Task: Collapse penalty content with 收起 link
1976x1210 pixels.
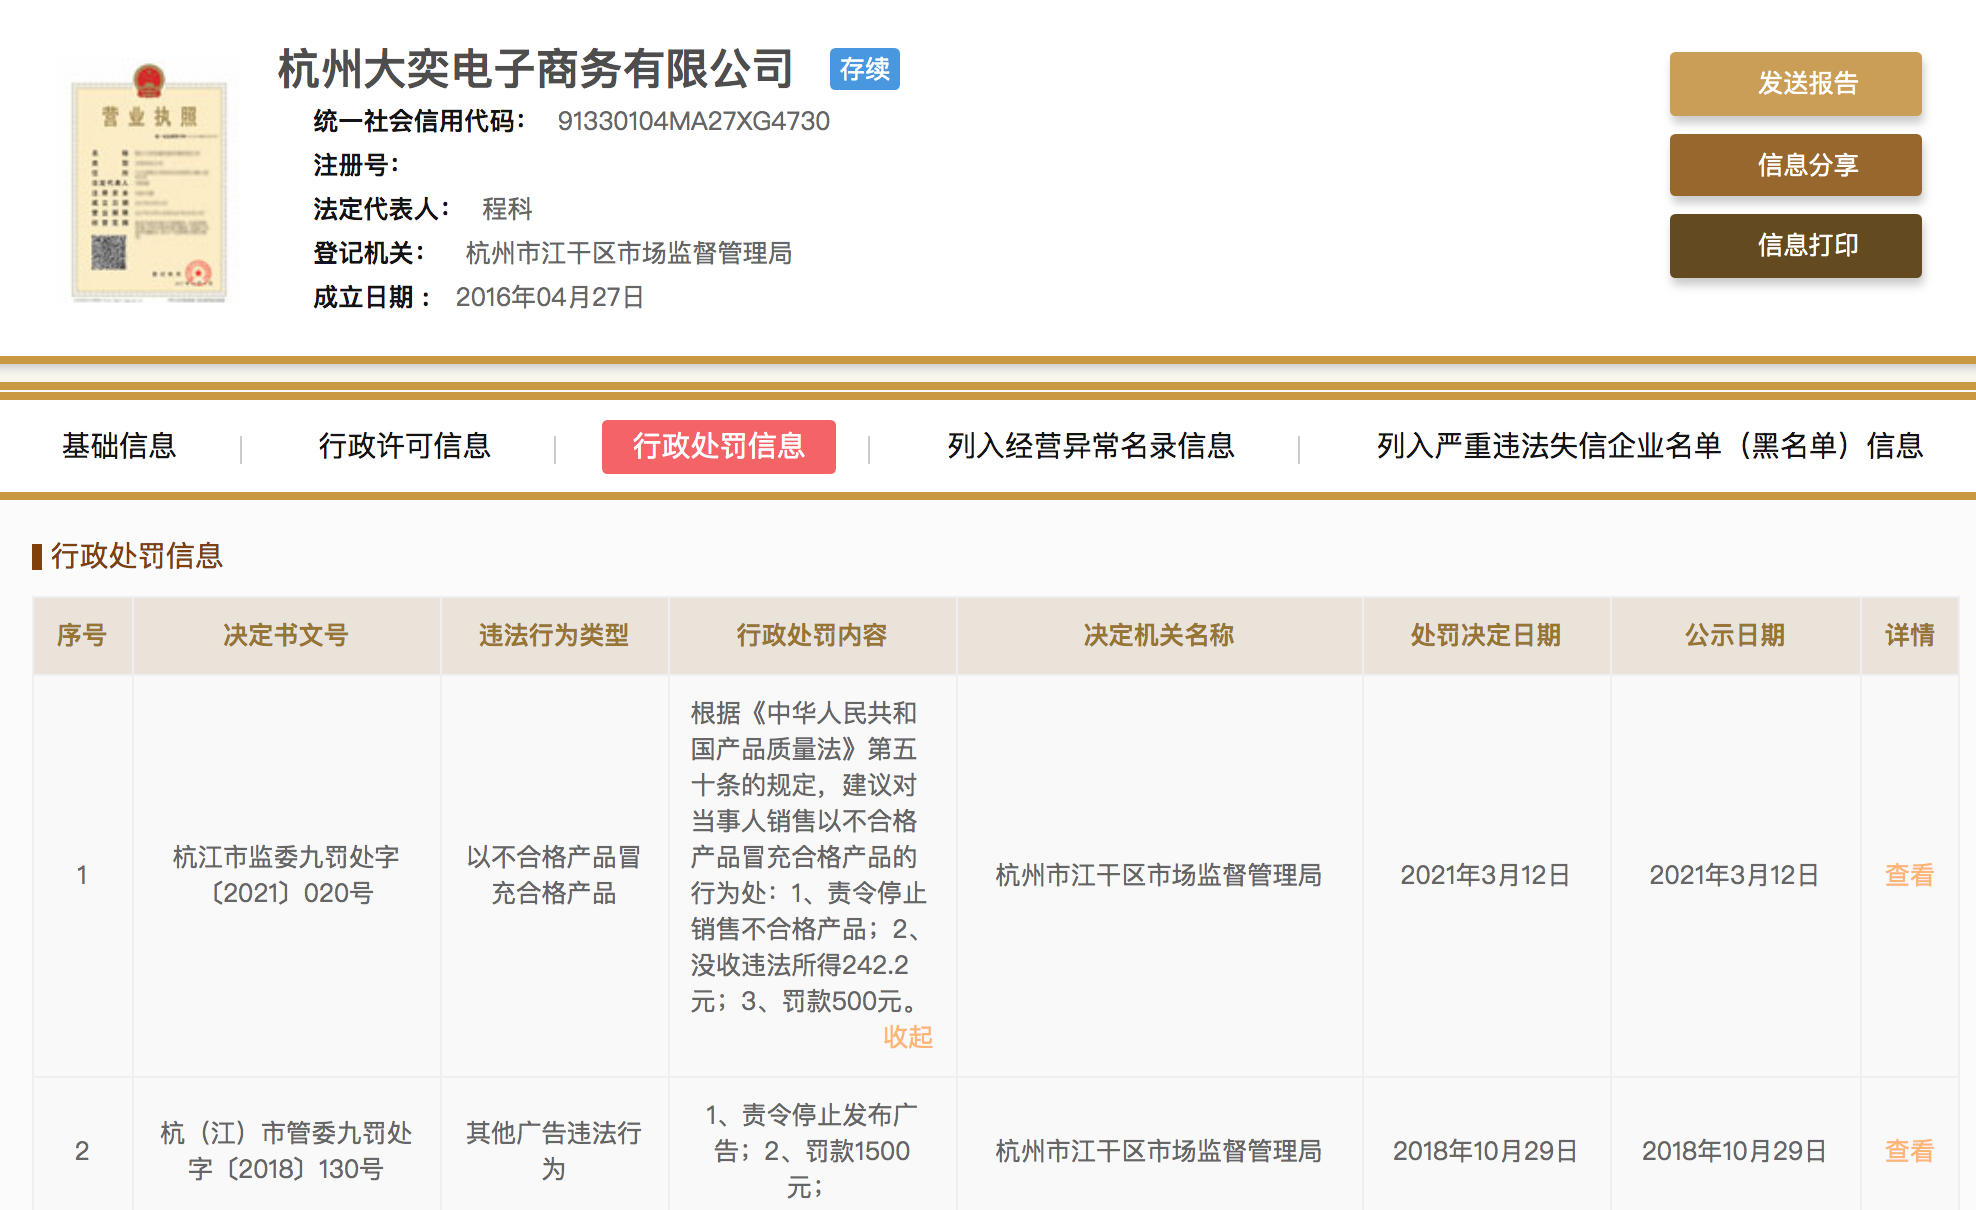Action: pos(907,1037)
